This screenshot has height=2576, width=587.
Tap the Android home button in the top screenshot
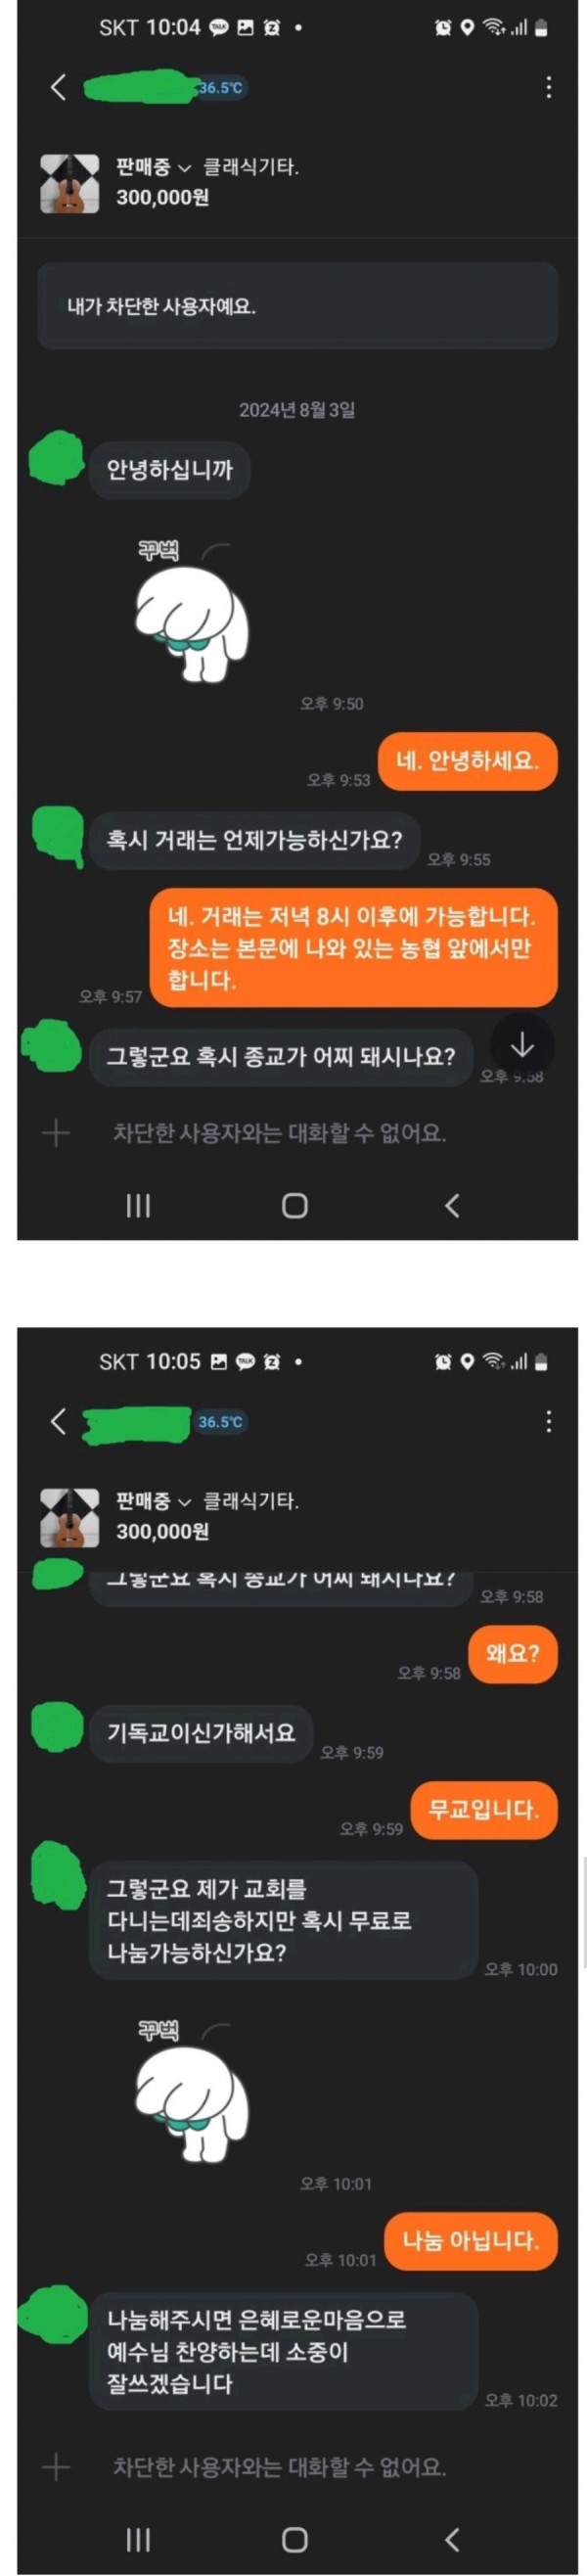click(x=294, y=1205)
